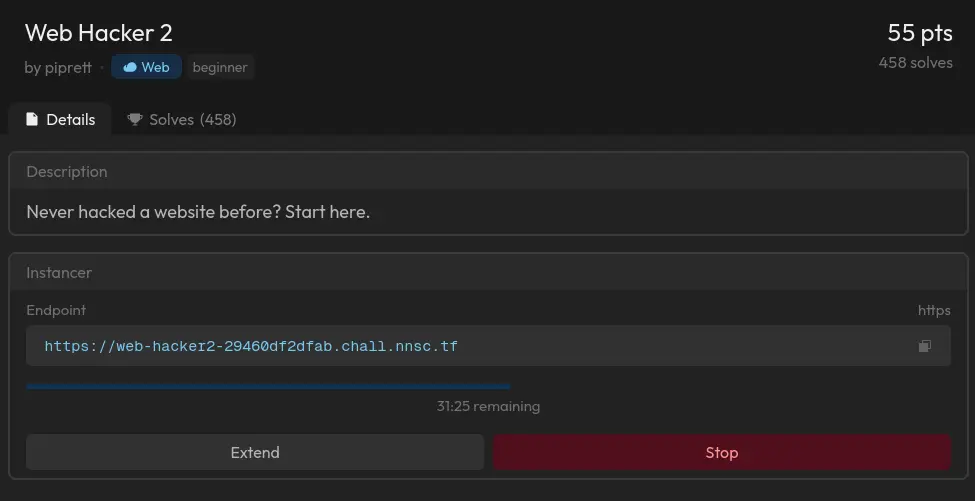Image resolution: width=975 pixels, height=501 pixels.
Task: Extend the instance timer
Action: click(255, 453)
